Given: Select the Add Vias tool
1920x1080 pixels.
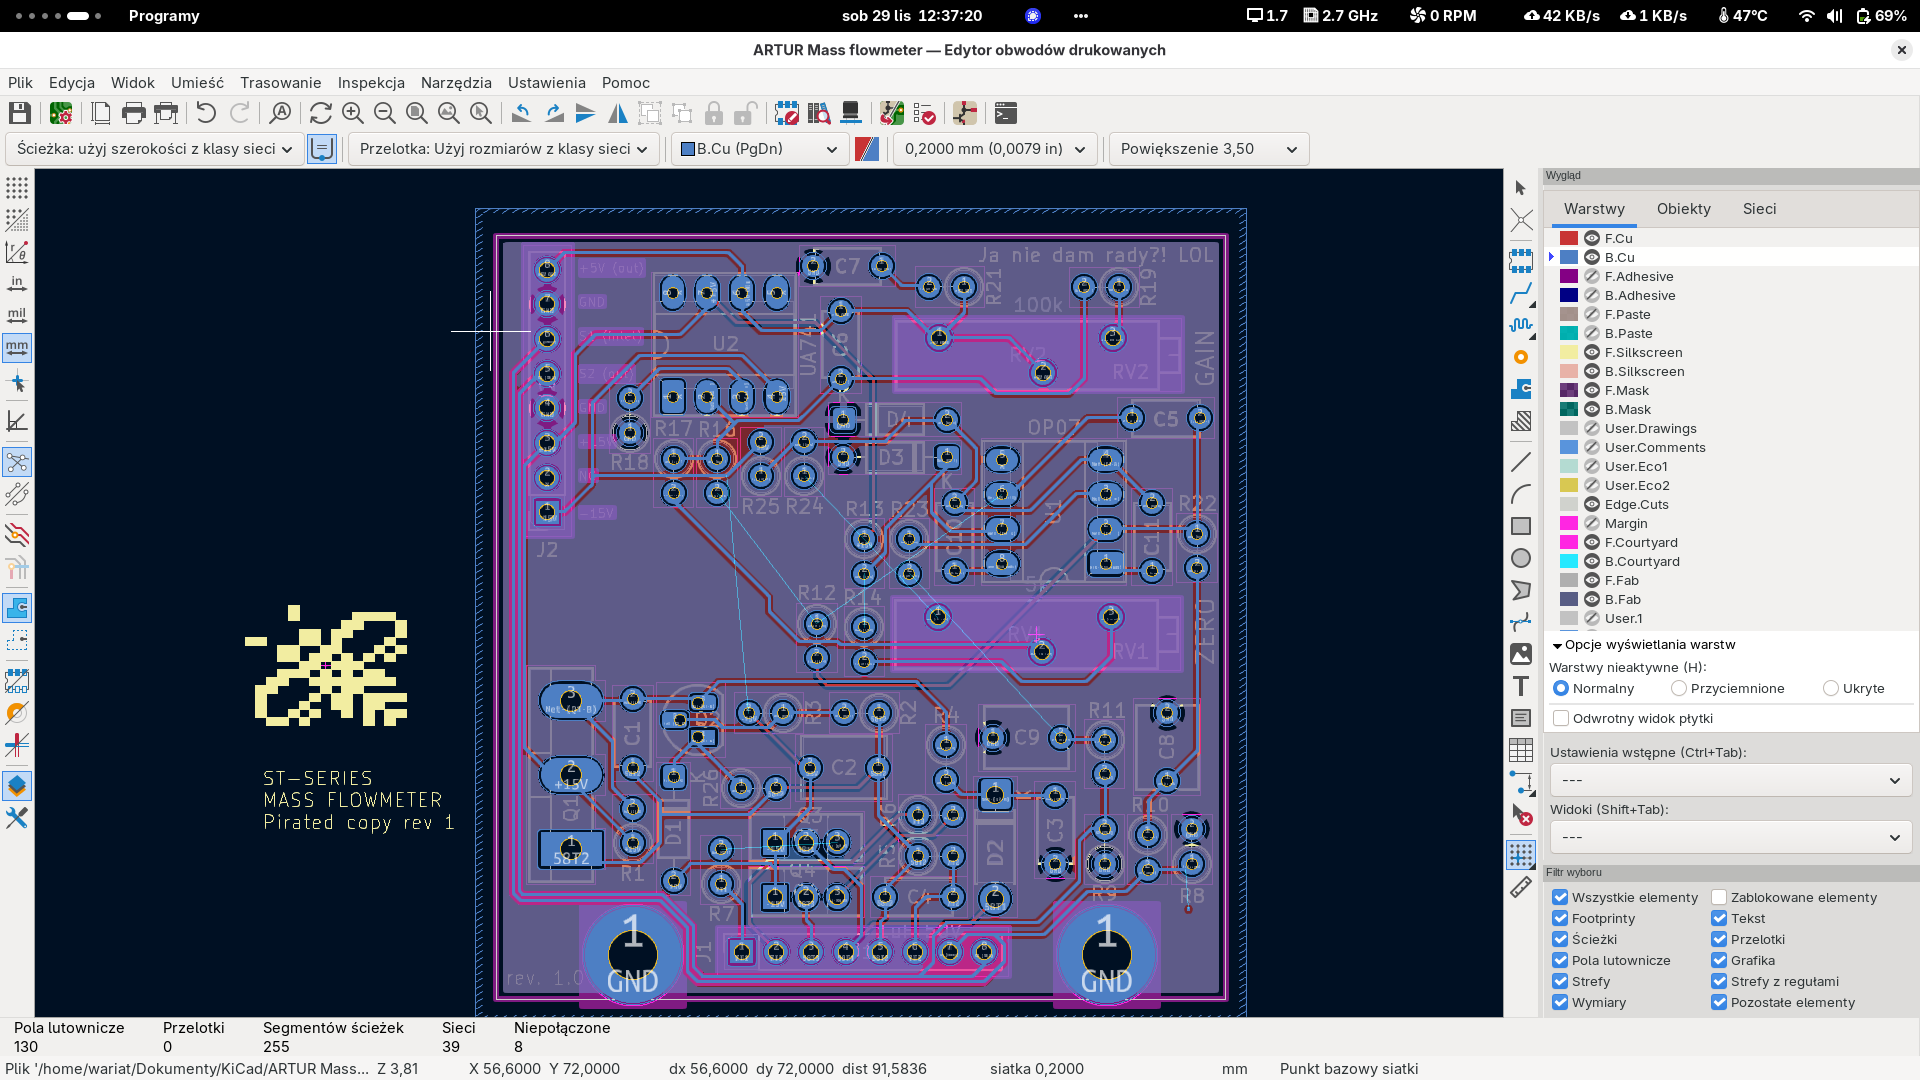Looking at the screenshot, I should click(x=1521, y=357).
